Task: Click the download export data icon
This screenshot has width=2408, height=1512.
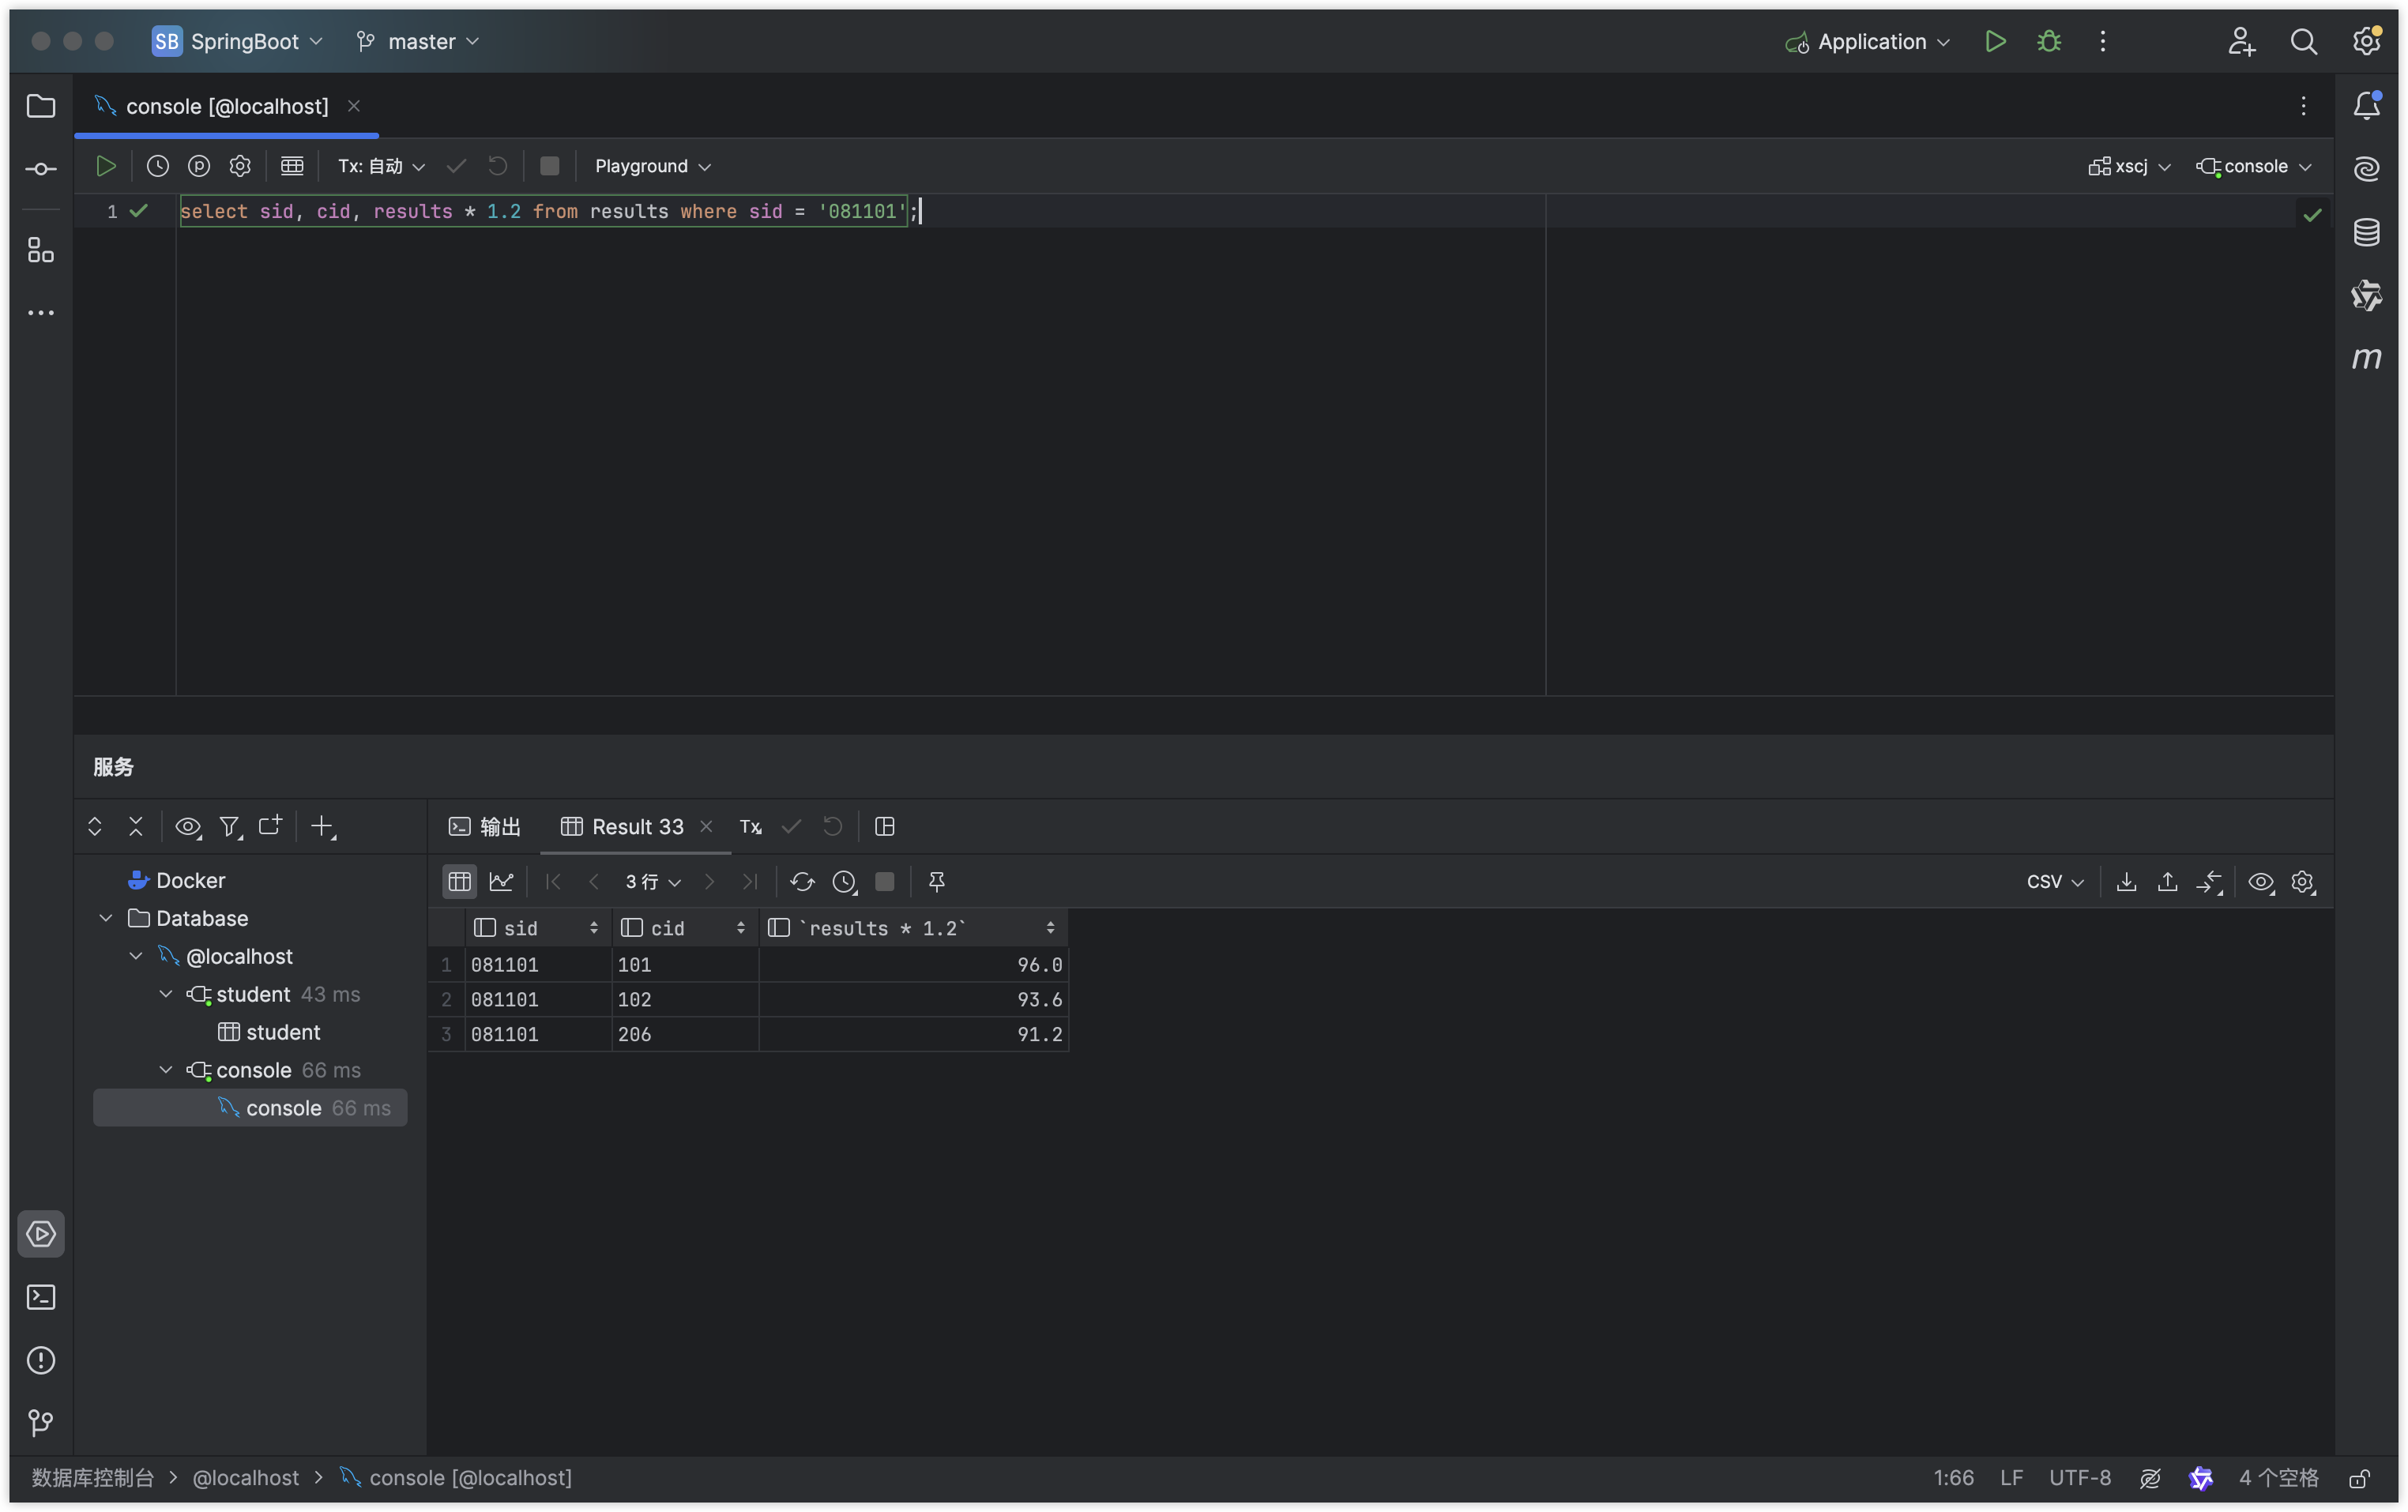Action: 2126,881
